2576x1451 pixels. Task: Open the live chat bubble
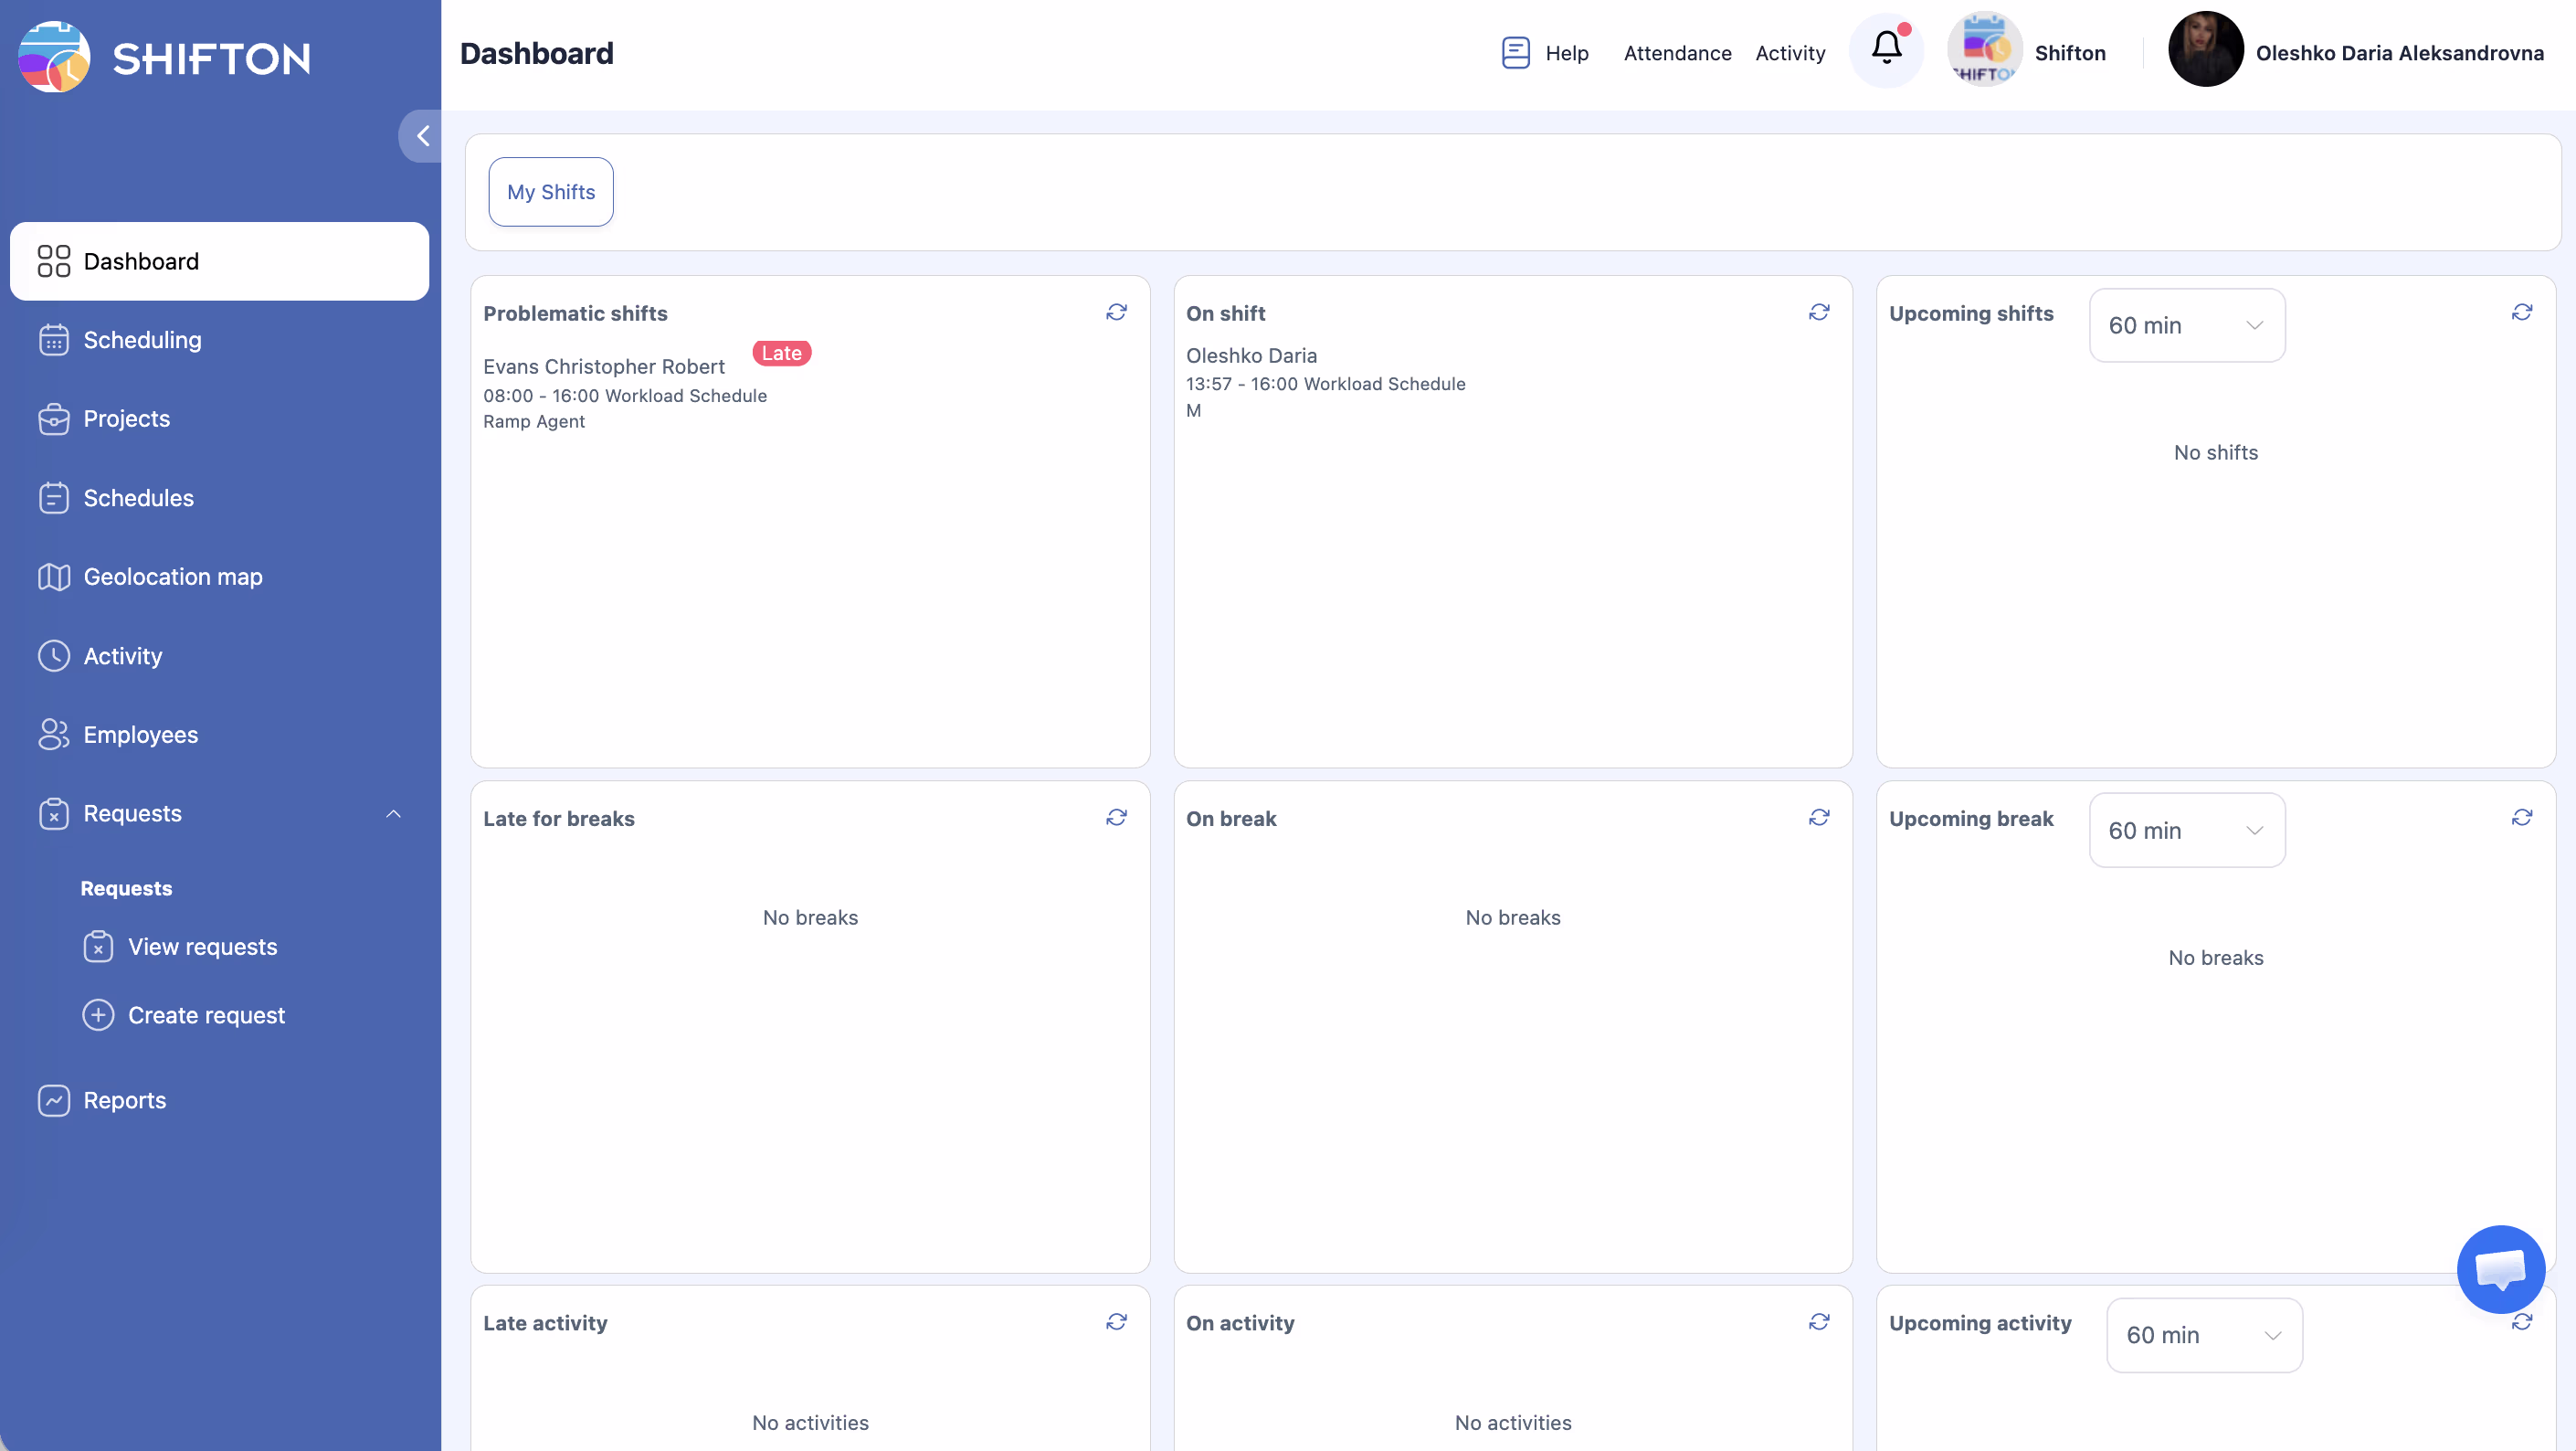(x=2500, y=1268)
